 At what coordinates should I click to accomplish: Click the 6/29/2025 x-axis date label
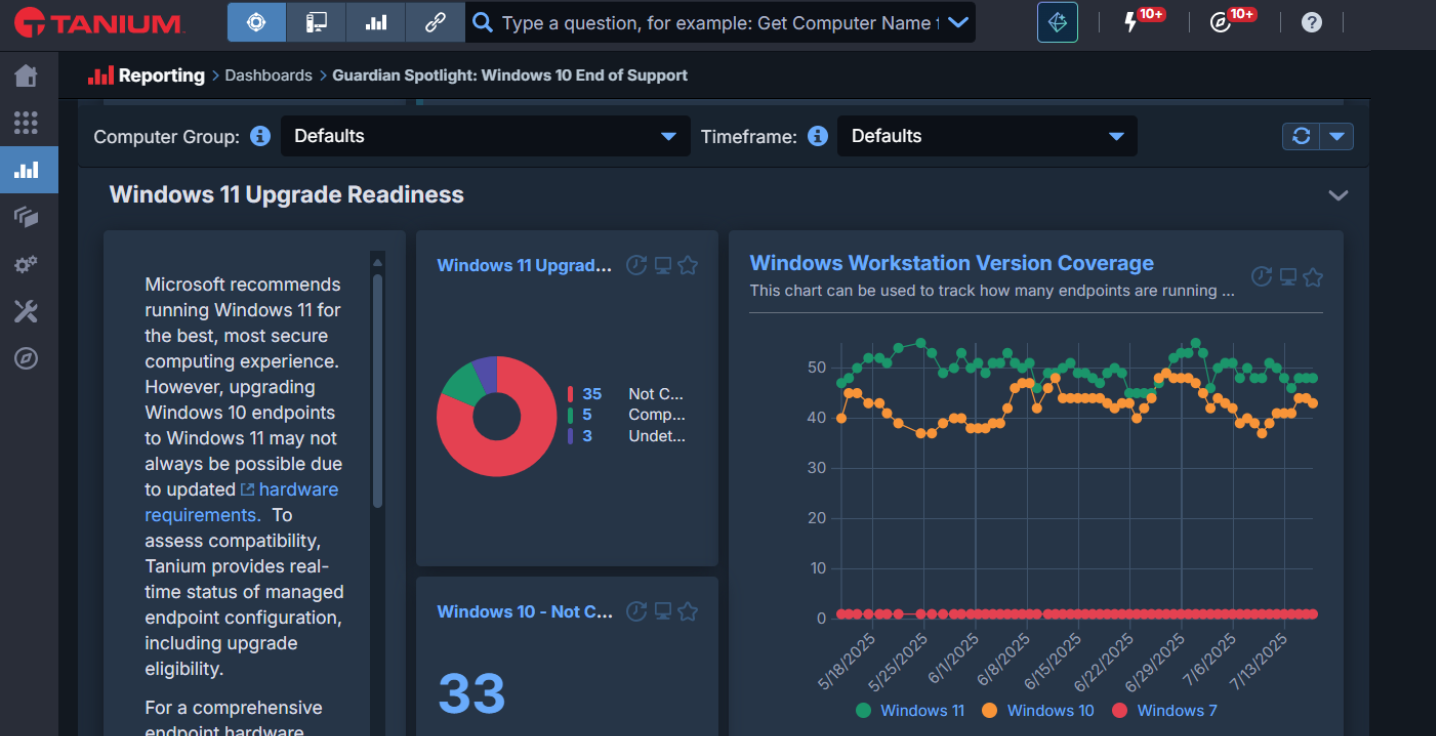point(1153,662)
